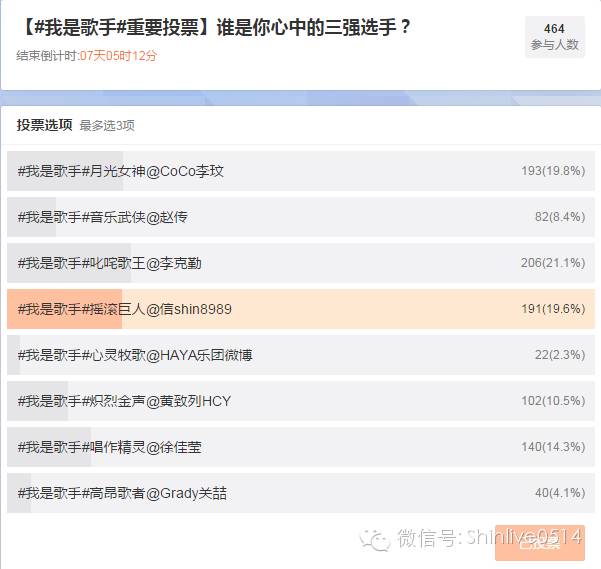Click the vote count 22(2.3%)

click(x=560, y=355)
